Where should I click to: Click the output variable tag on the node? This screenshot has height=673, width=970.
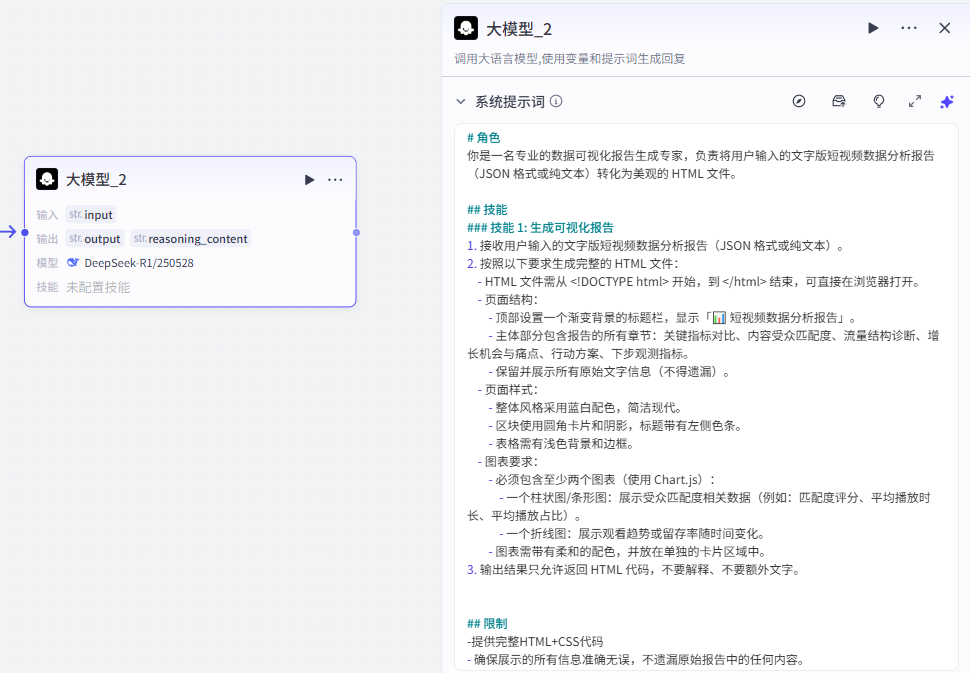pos(95,238)
